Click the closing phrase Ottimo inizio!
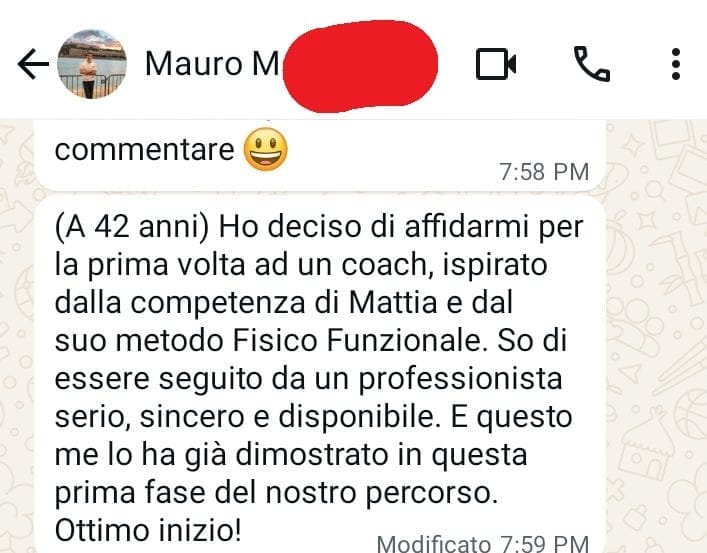This screenshot has height=553, width=707. pos(148,530)
